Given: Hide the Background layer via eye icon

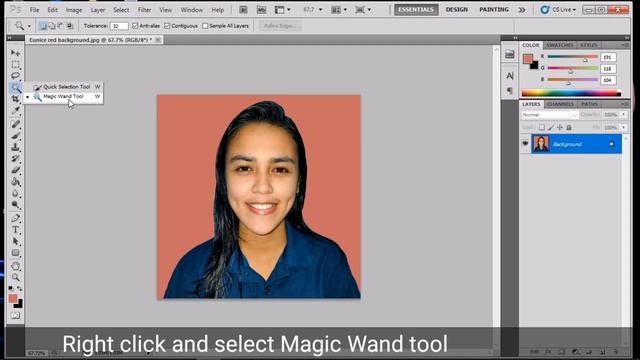Looking at the screenshot, I should coord(525,144).
